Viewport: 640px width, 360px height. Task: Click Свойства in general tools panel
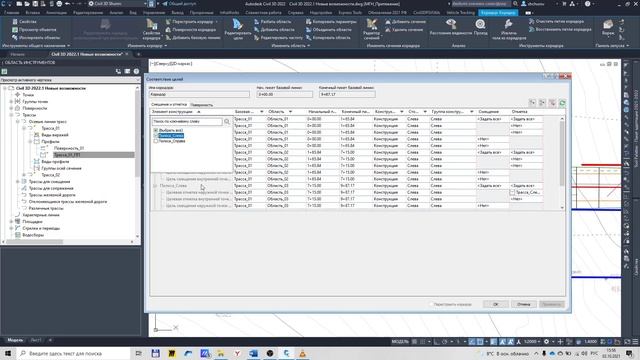(24, 22)
